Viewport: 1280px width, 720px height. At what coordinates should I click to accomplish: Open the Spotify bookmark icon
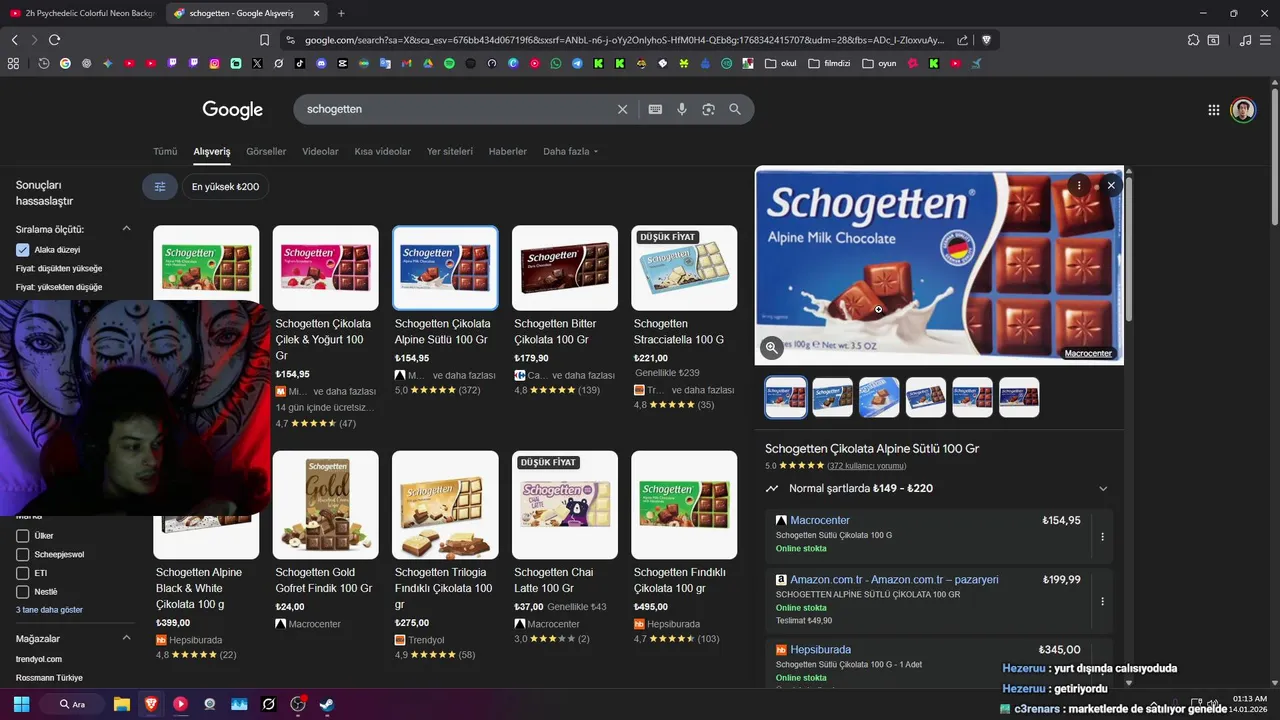[x=449, y=64]
